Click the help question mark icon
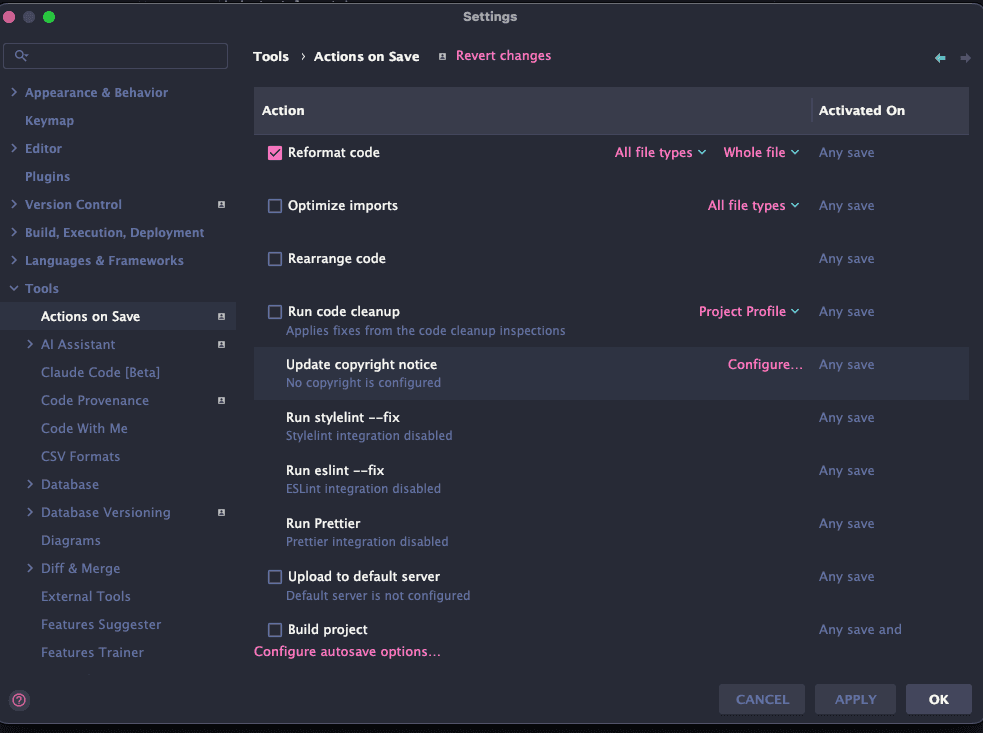This screenshot has height=733, width=983. click(x=19, y=700)
